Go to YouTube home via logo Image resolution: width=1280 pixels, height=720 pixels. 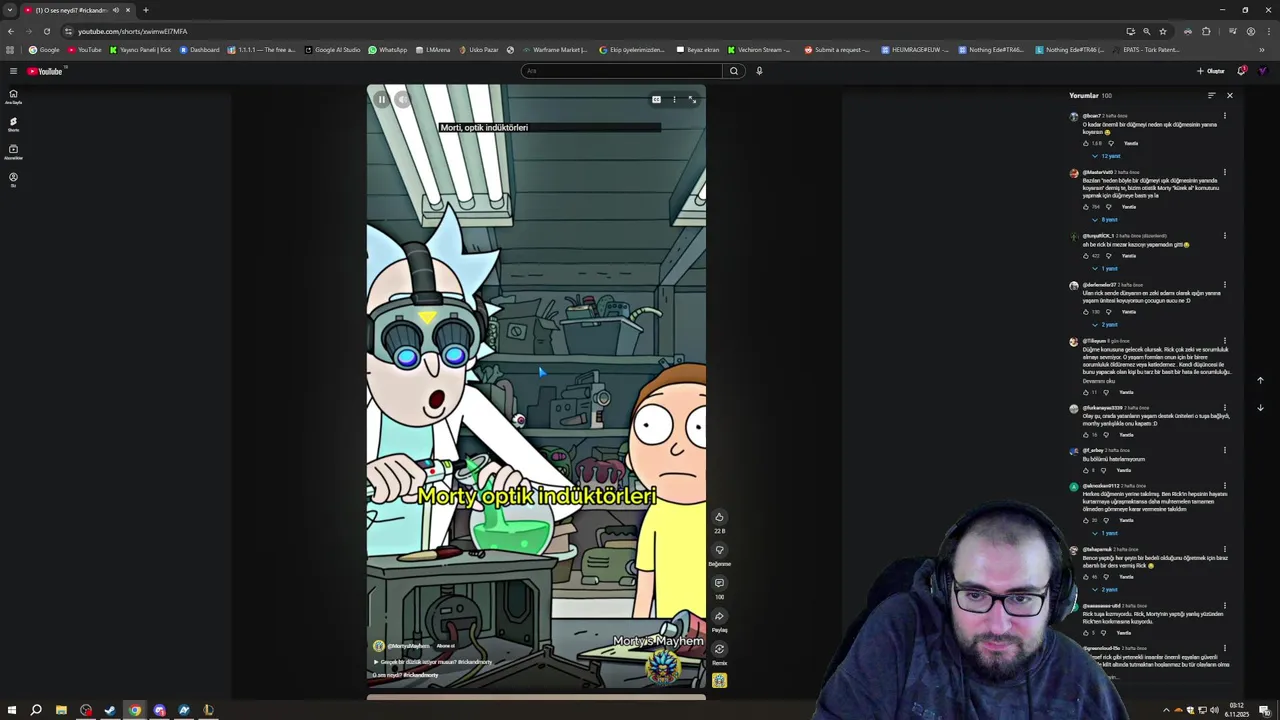click(x=45, y=71)
